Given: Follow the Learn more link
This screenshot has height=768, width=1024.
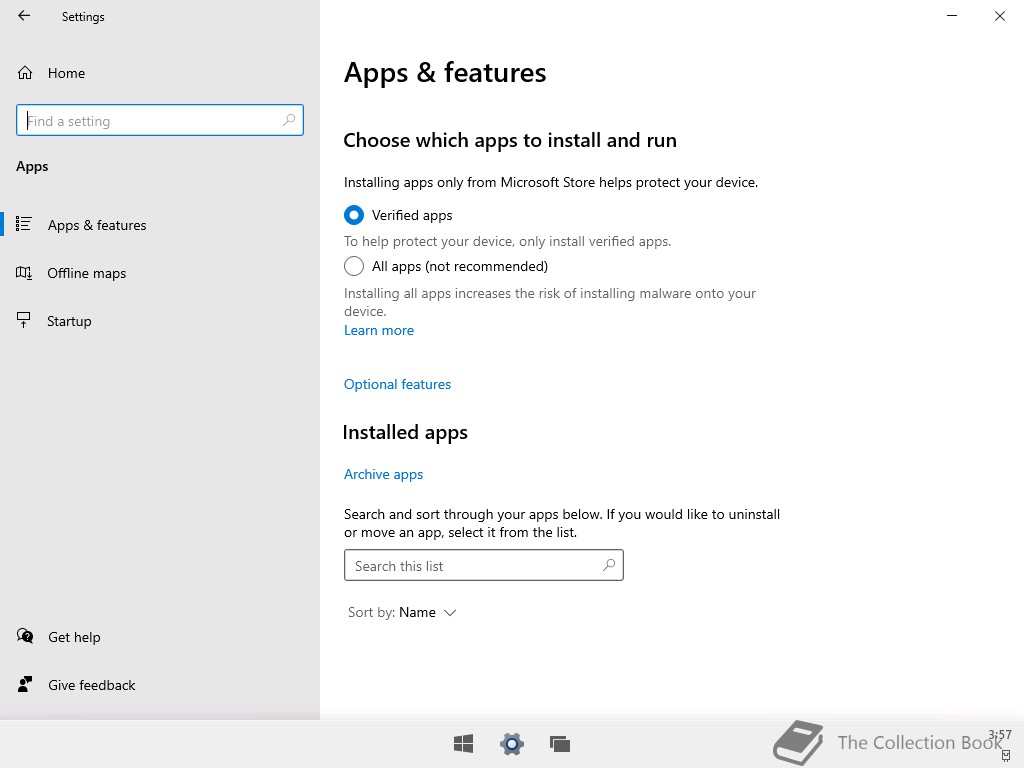Looking at the screenshot, I should [379, 330].
